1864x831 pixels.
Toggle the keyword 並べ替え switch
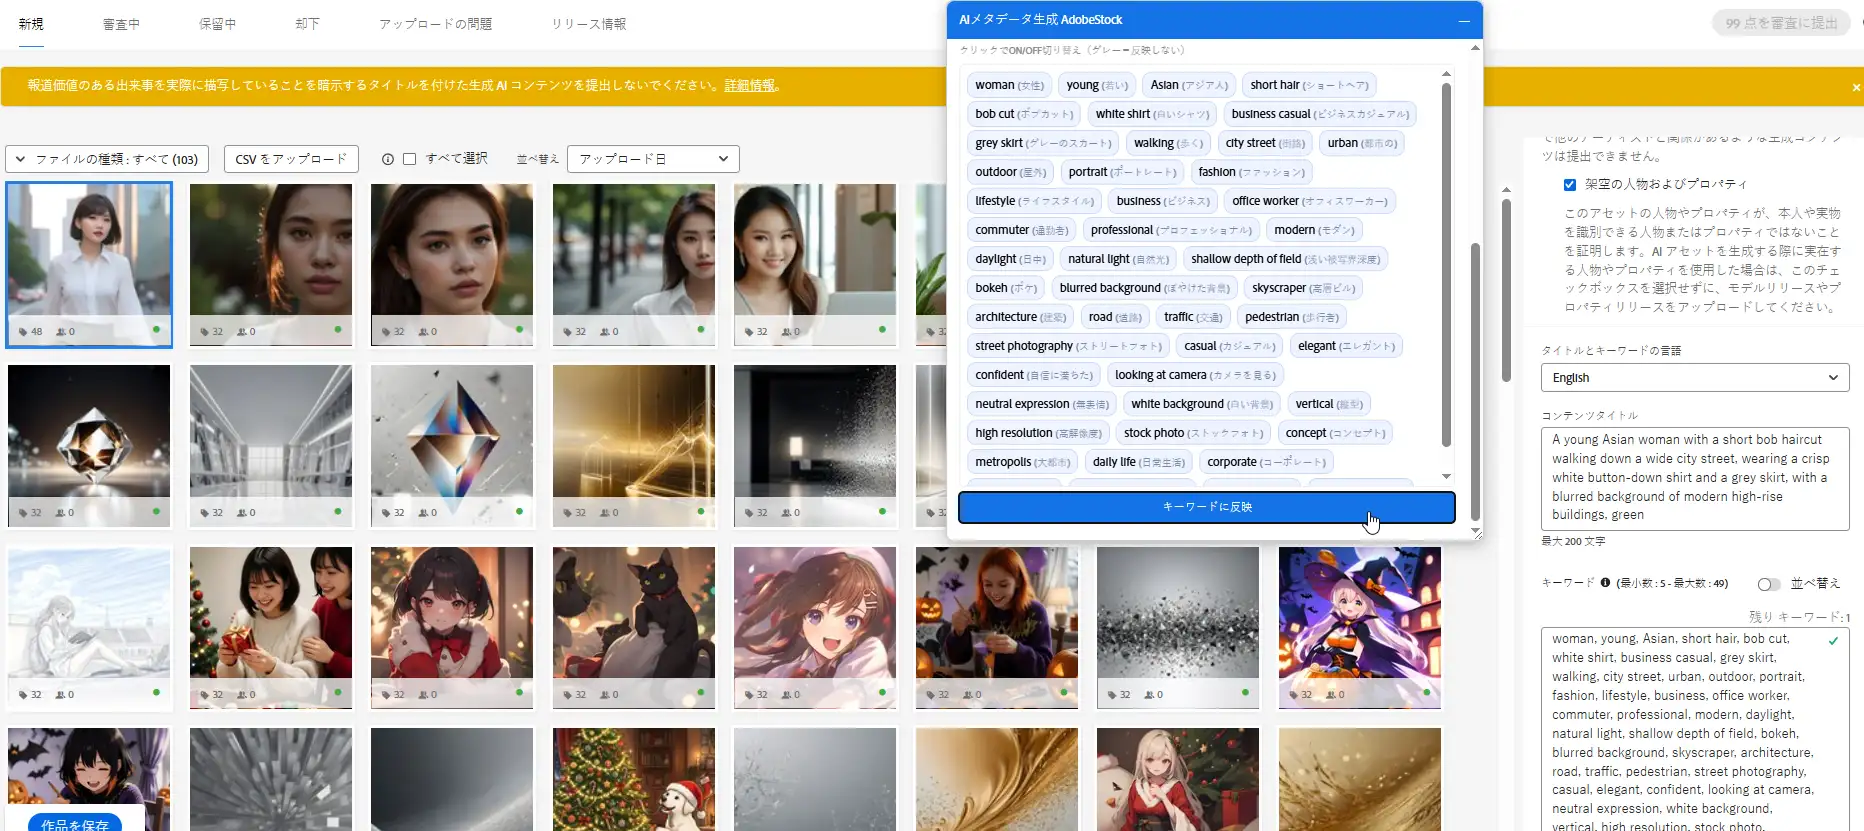(x=1769, y=584)
